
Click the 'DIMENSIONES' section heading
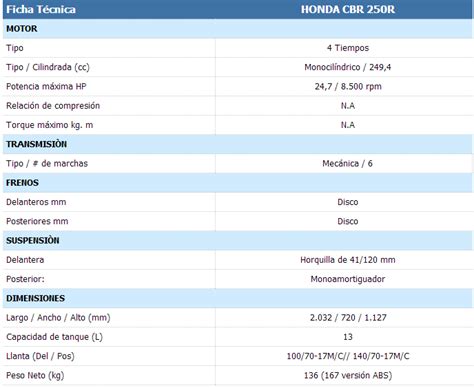pos(35,298)
